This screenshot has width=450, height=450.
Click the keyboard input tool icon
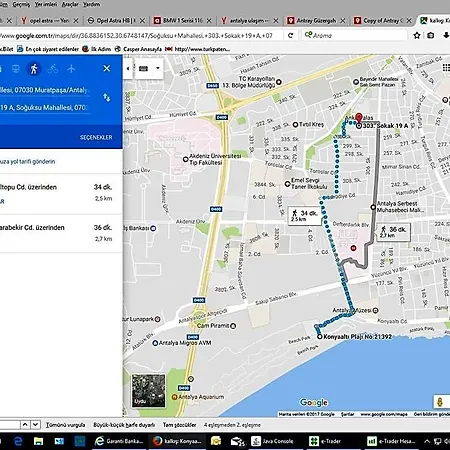143,68
